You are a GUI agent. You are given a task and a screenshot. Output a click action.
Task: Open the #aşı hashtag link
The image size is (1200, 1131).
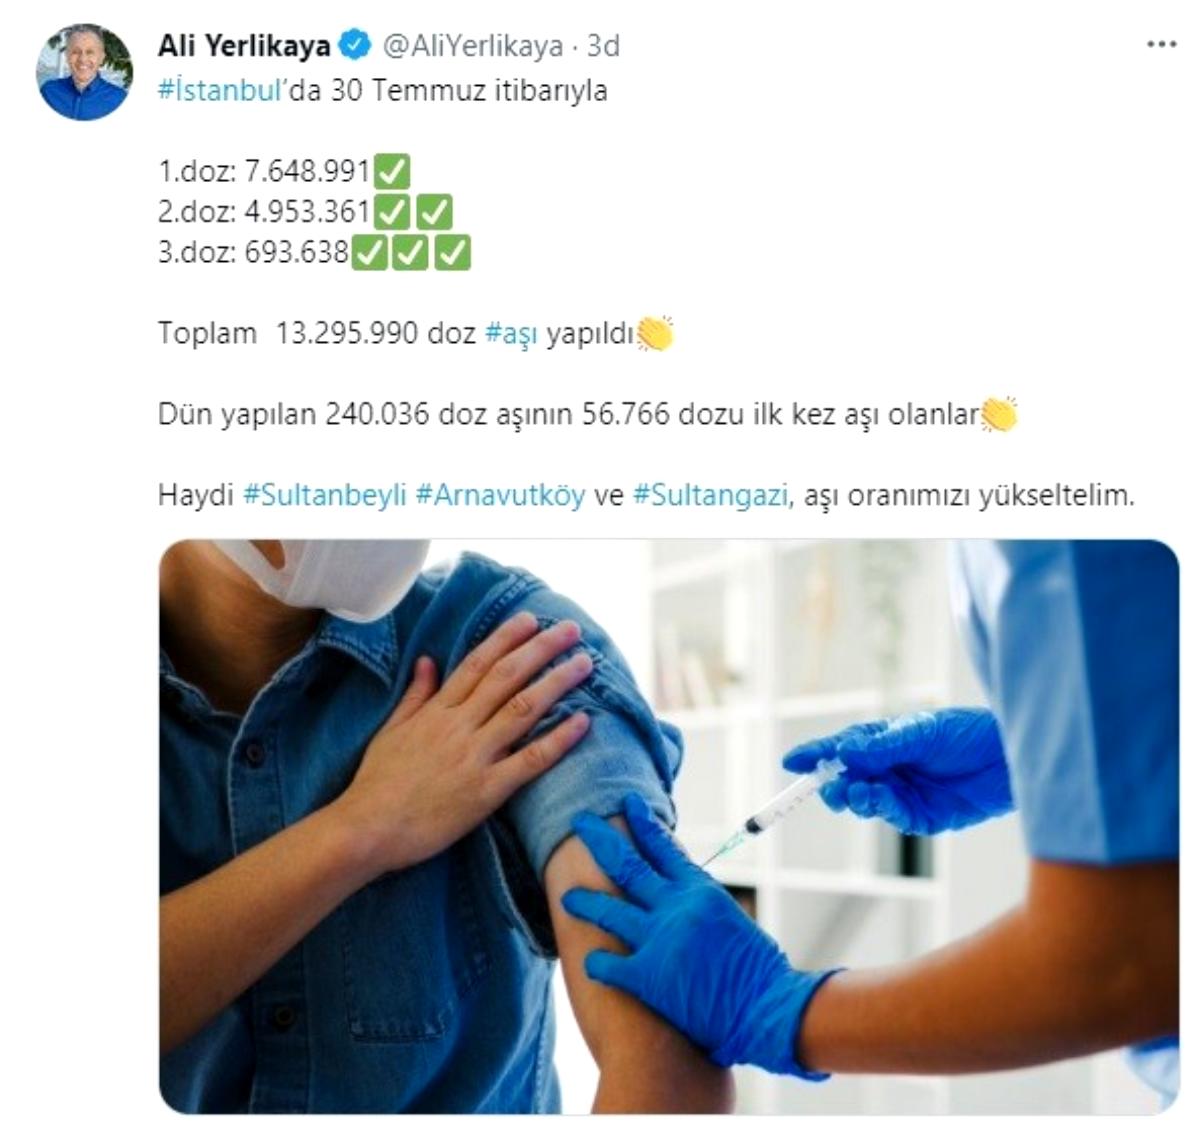pos(511,333)
